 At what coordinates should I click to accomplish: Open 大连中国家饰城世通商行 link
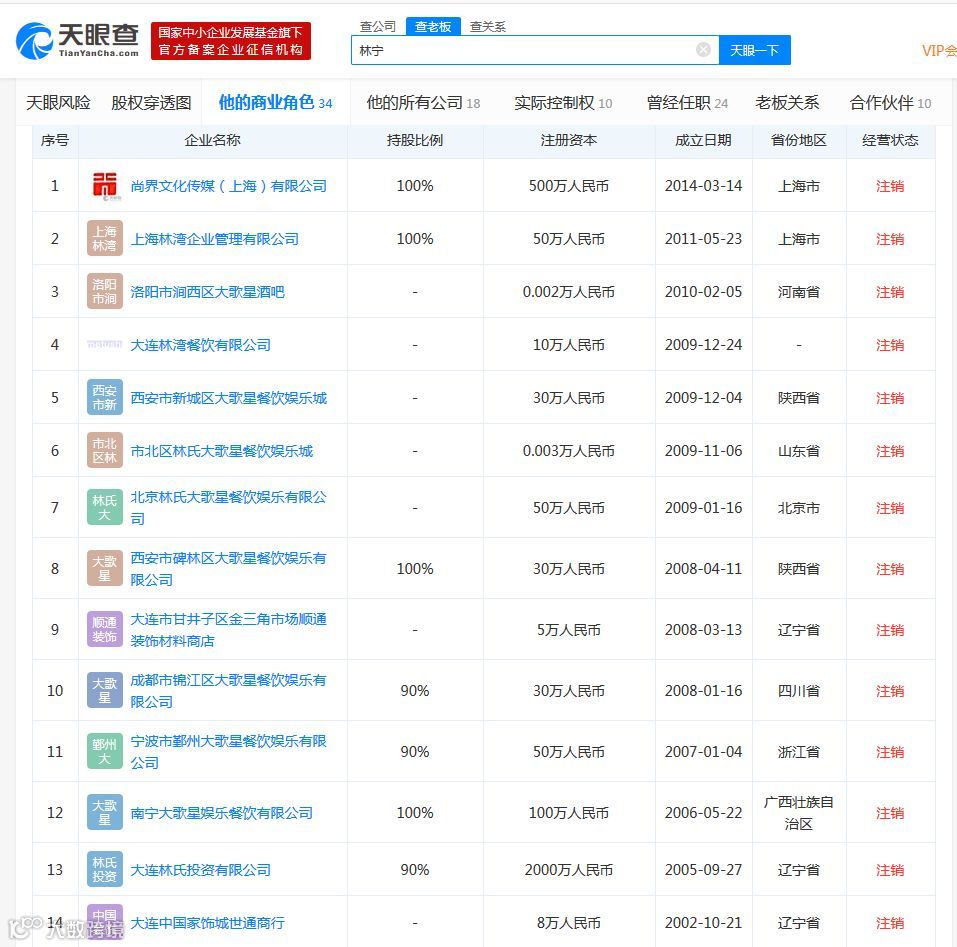208,923
